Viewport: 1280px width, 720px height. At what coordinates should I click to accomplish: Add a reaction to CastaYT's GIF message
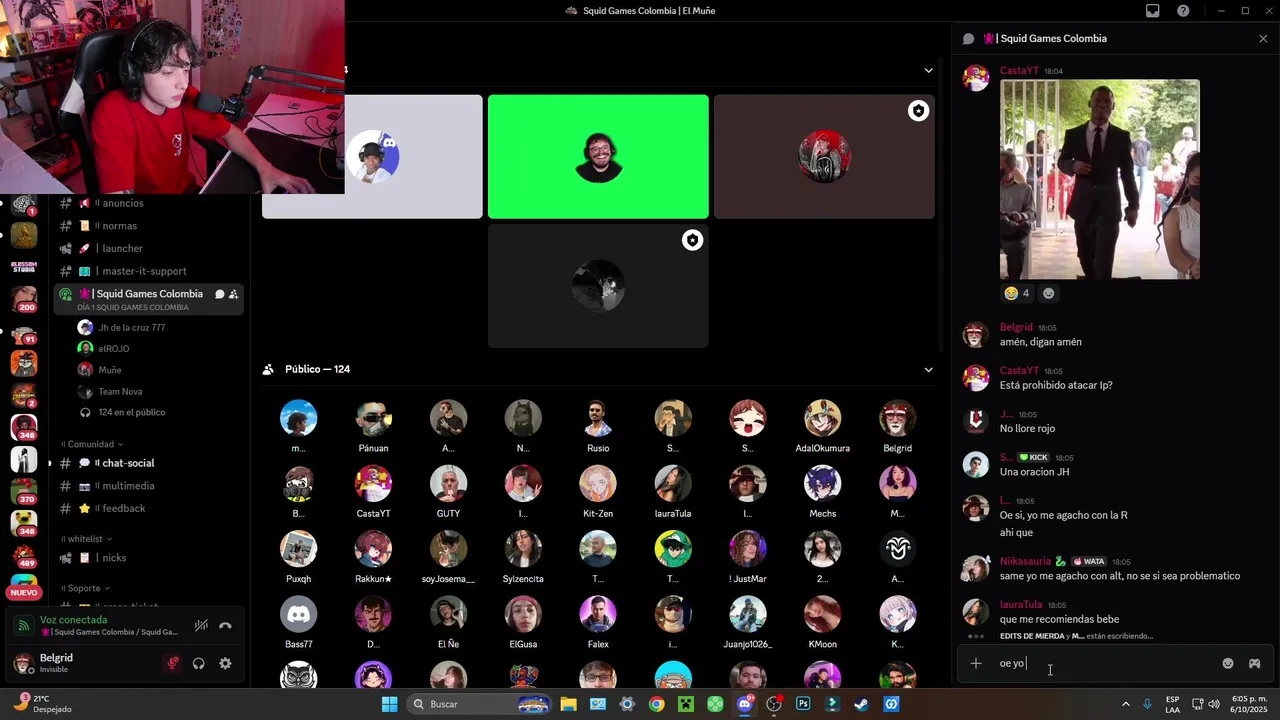pos(1048,293)
